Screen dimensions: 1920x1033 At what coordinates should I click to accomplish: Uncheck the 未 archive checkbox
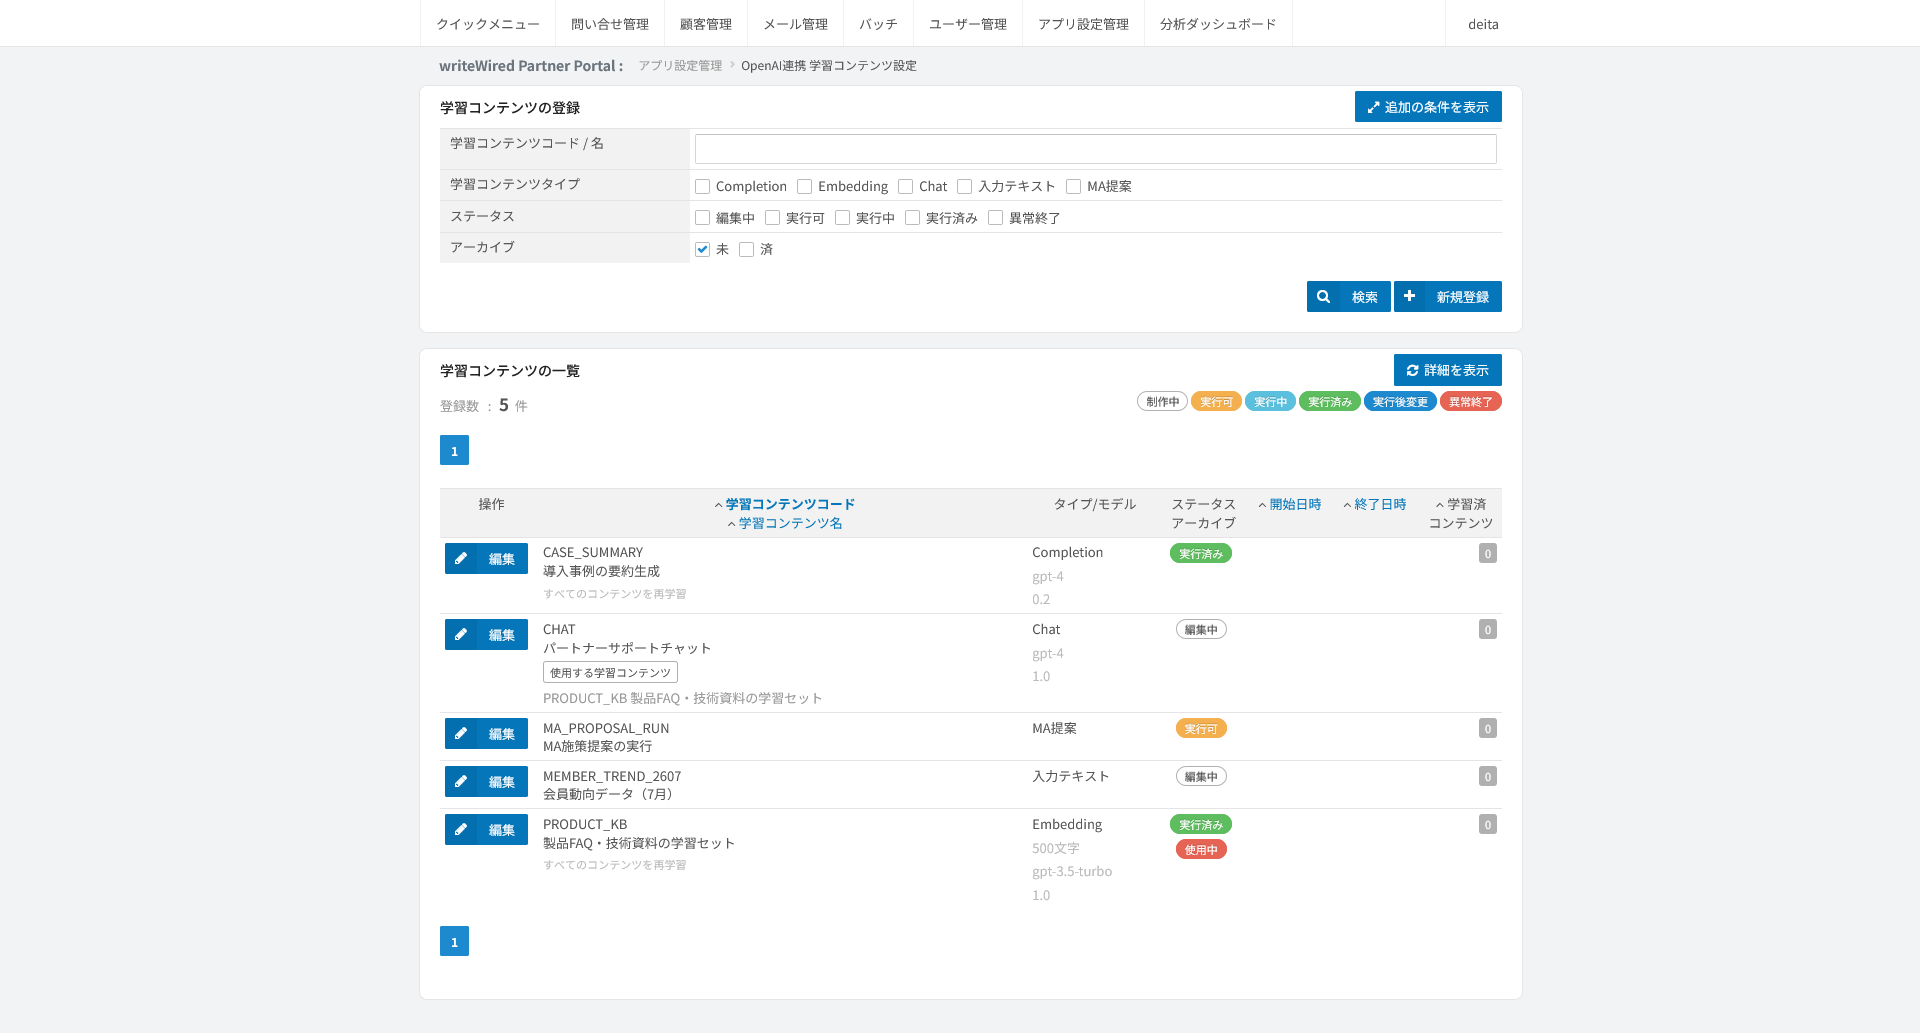click(x=702, y=249)
